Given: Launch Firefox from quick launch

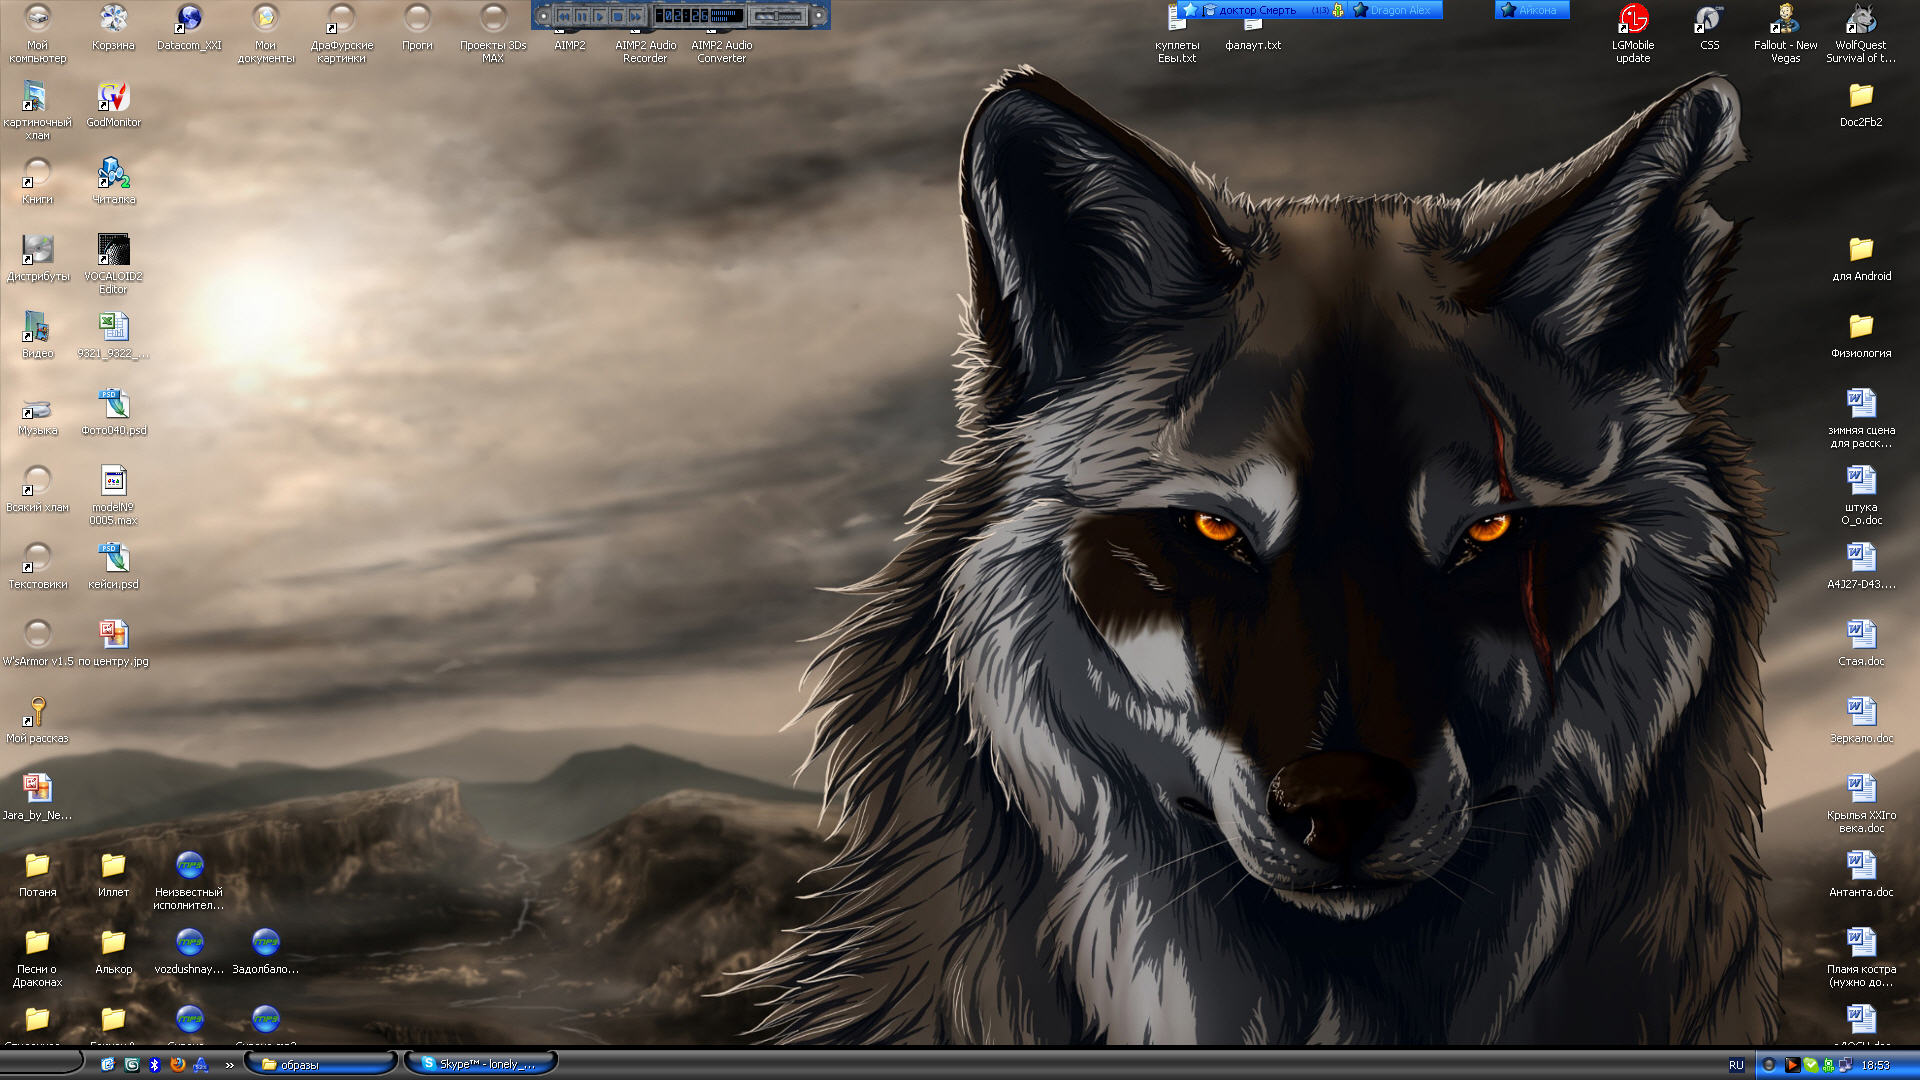Looking at the screenshot, I should 177,1065.
